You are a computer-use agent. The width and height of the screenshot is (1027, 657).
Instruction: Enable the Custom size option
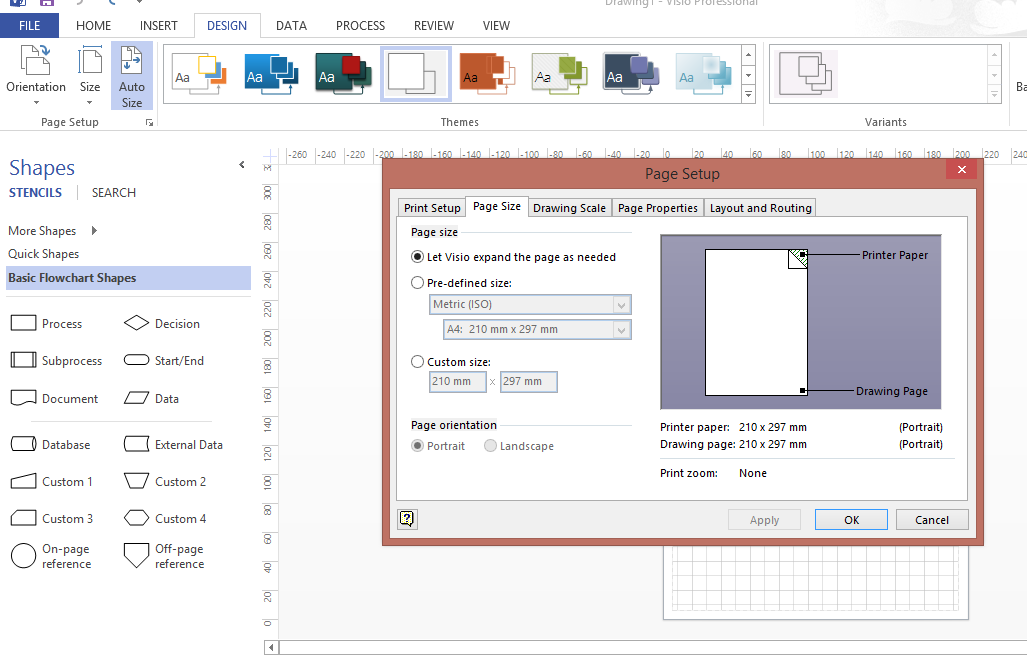pos(417,361)
